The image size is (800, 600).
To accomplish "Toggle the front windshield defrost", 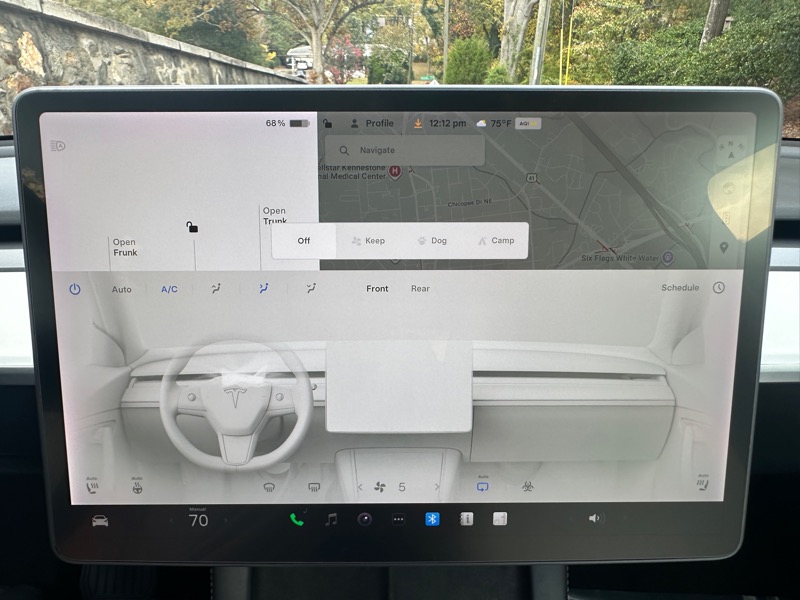I will pyautogui.click(x=270, y=488).
